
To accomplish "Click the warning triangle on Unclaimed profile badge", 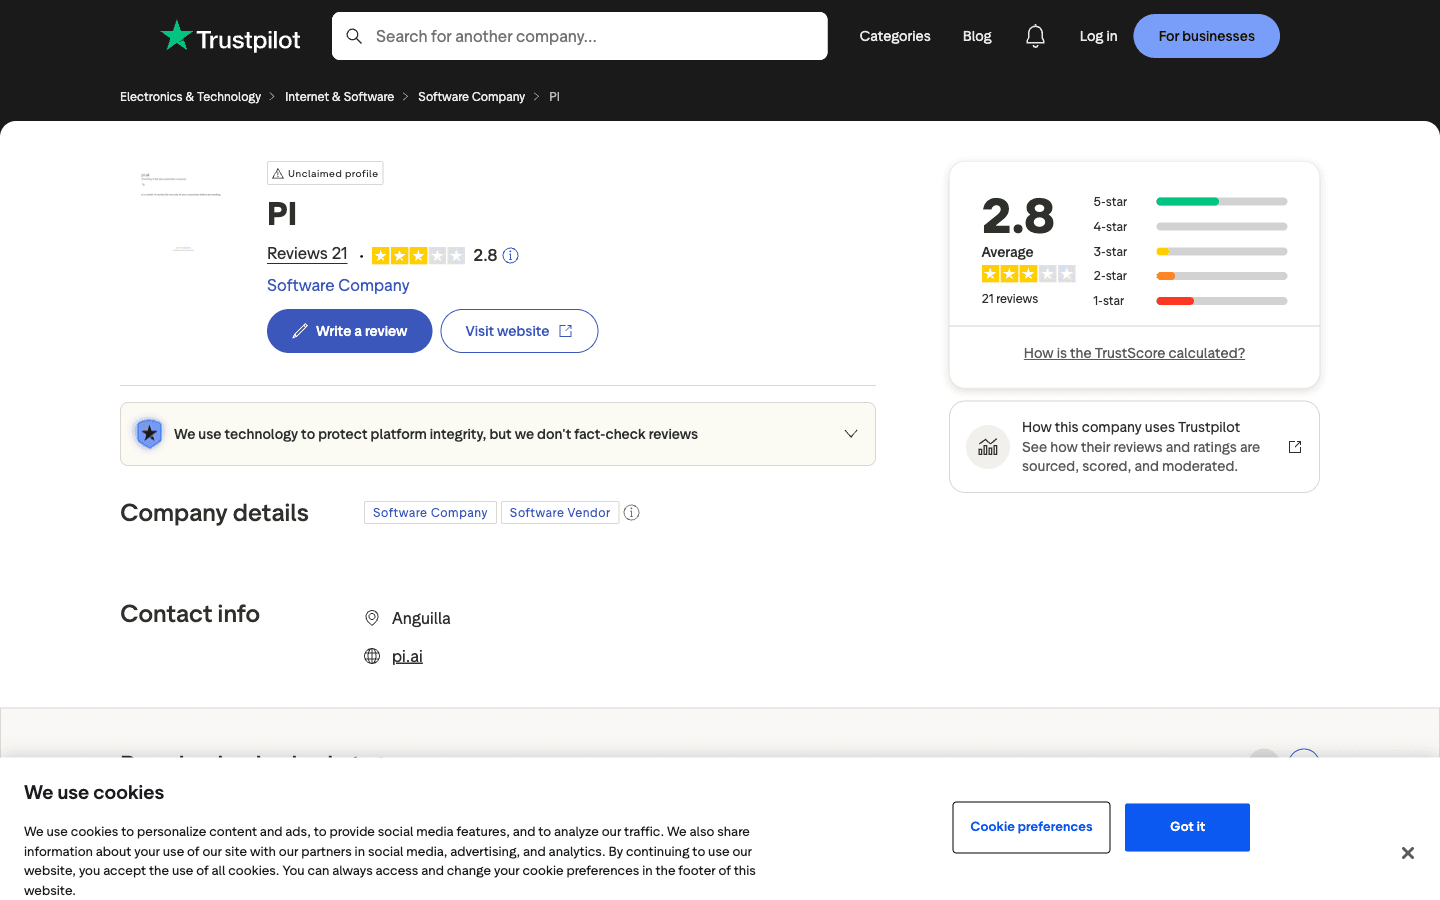I will [x=278, y=173].
